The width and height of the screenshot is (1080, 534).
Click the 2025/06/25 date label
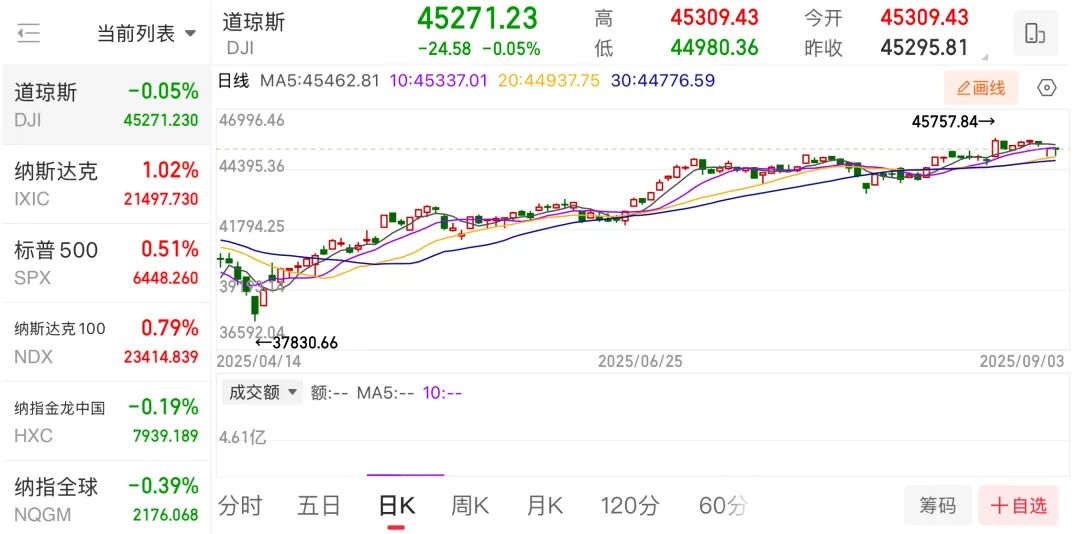pos(640,361)
